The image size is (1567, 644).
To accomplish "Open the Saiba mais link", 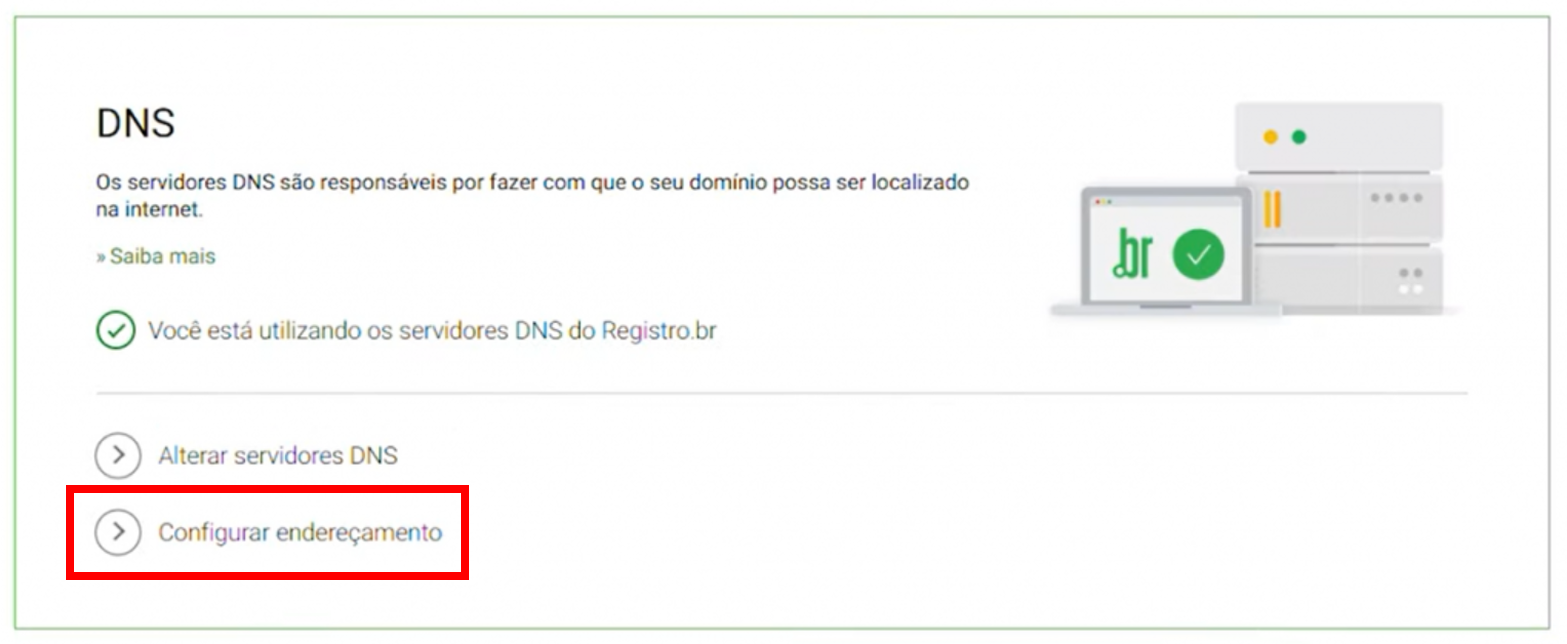I will [x=156, y=256].
